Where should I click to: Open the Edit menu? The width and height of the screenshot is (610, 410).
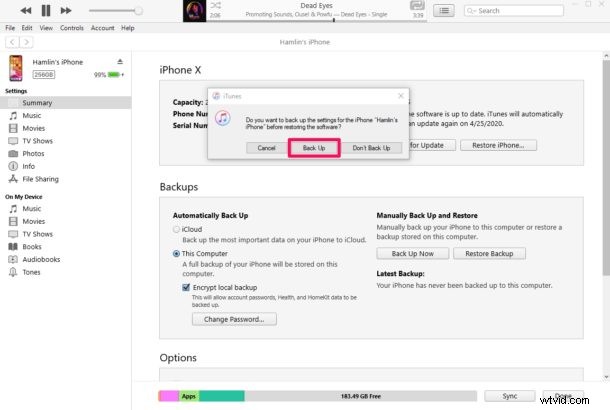27,28
